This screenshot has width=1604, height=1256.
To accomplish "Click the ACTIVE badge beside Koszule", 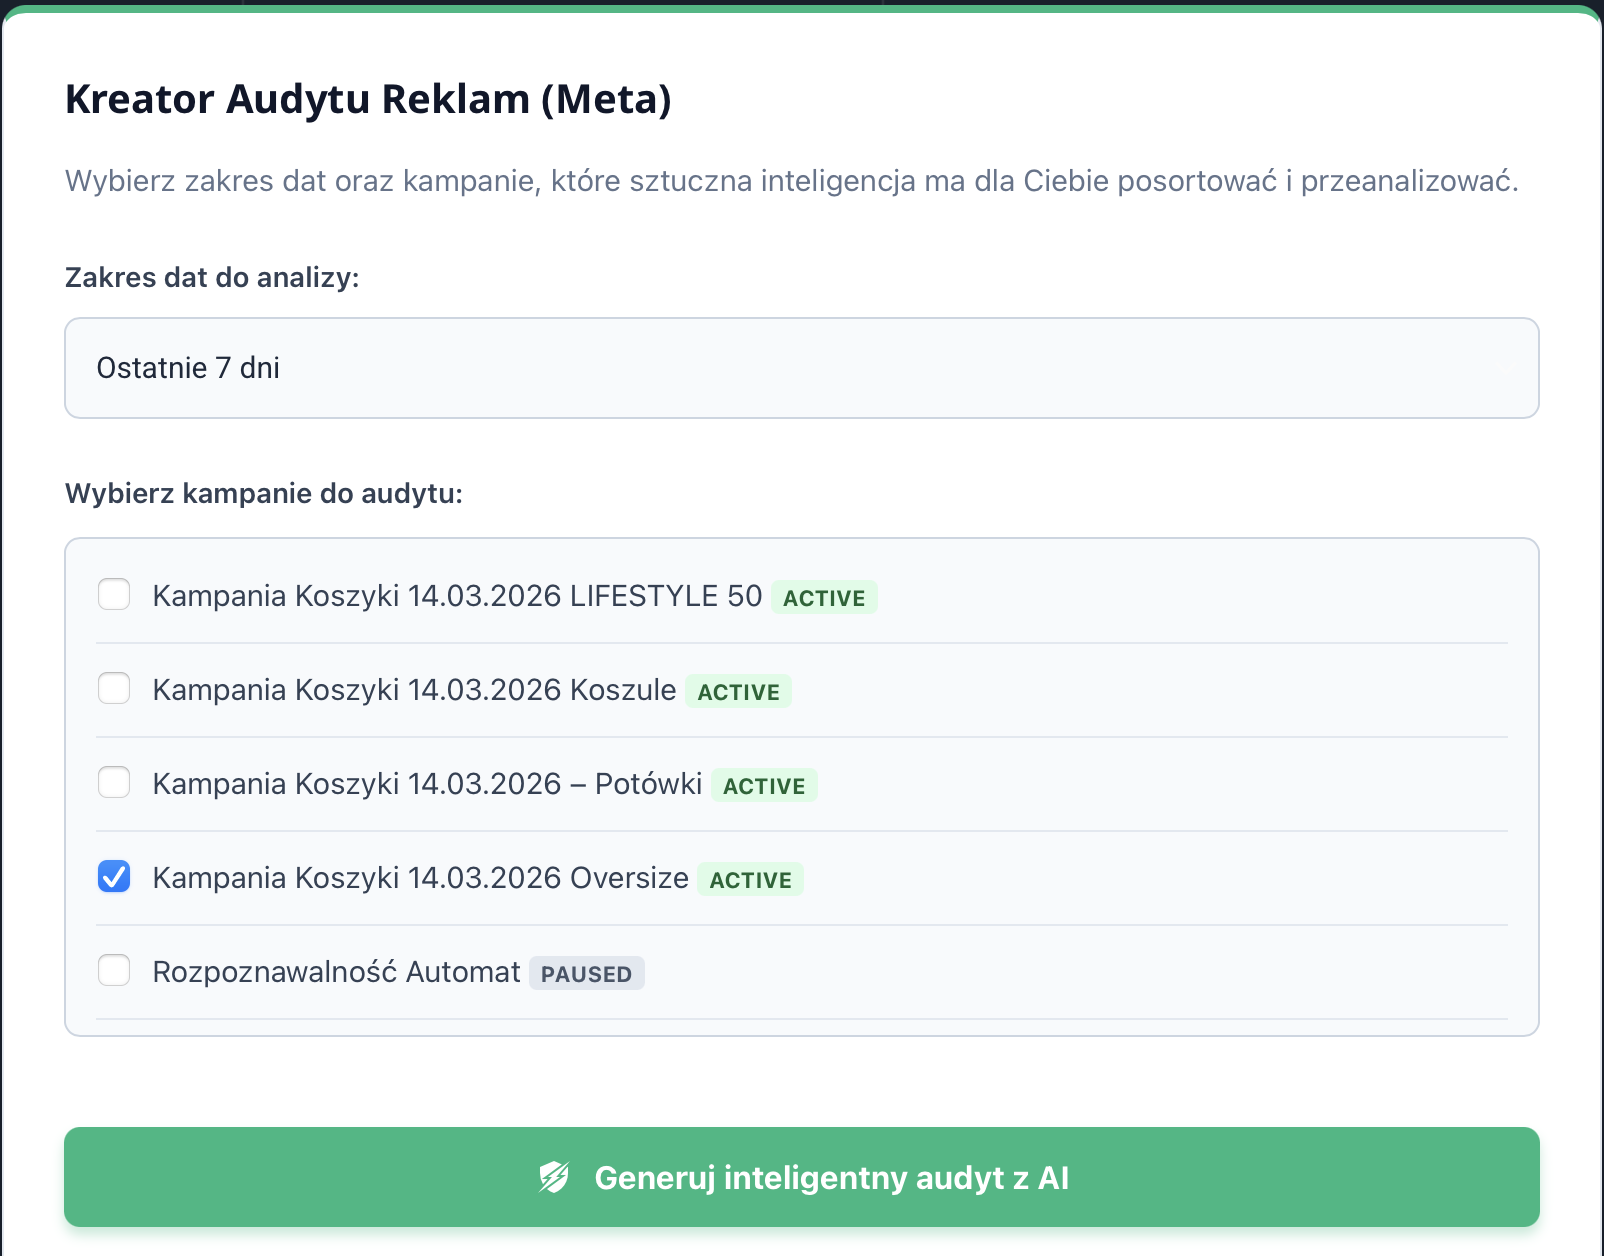I will (x=738, y=692).
